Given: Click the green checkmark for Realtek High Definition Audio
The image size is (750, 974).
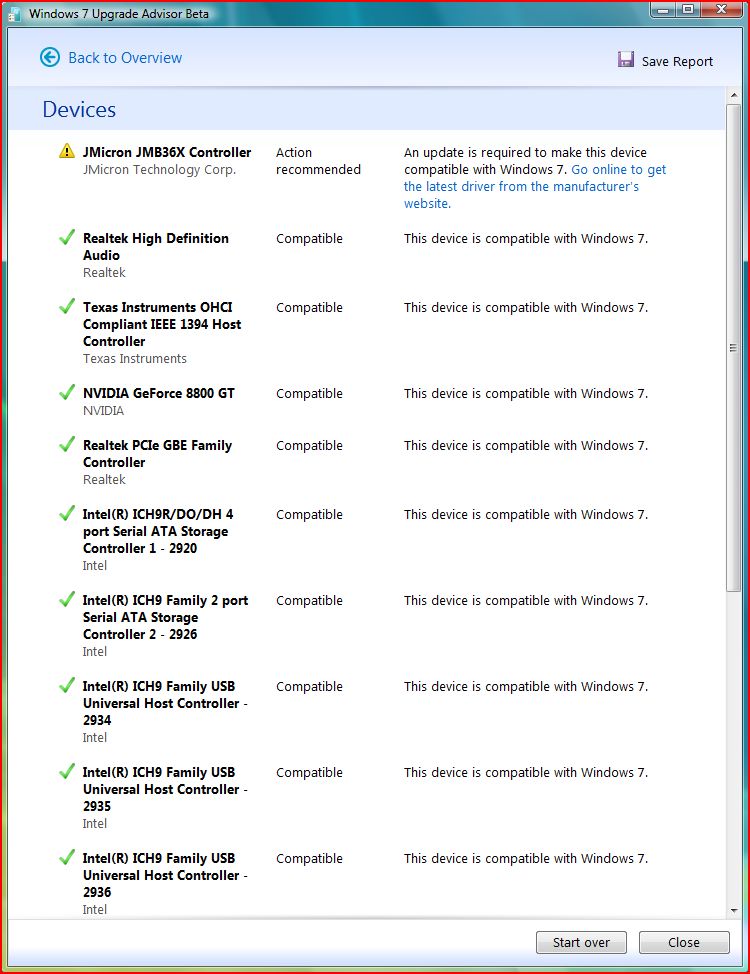Looking at the screenshot, I should [x=66, y=237].
